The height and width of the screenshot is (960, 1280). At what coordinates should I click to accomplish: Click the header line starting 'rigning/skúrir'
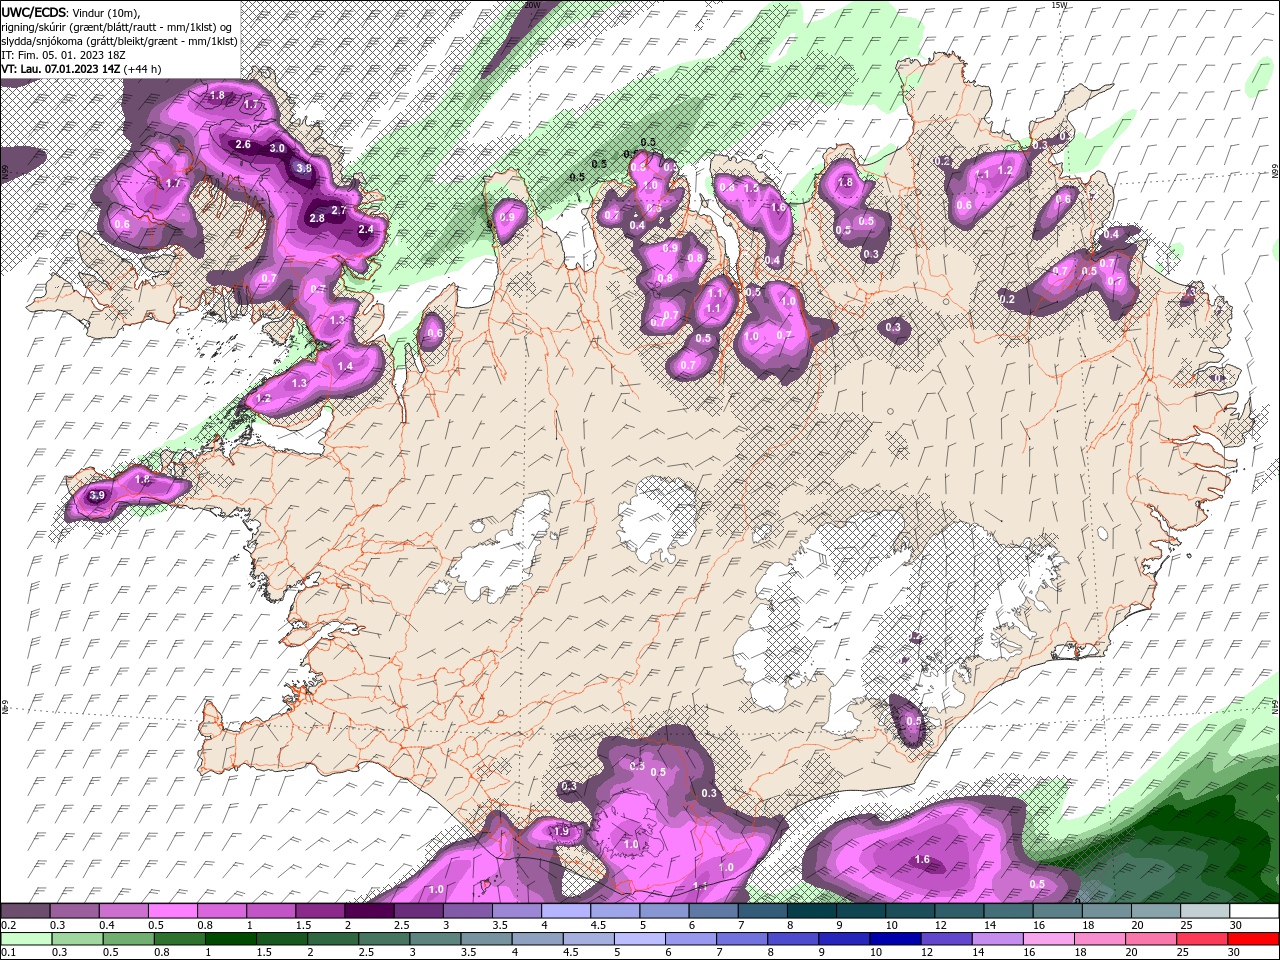coord(118,26)
